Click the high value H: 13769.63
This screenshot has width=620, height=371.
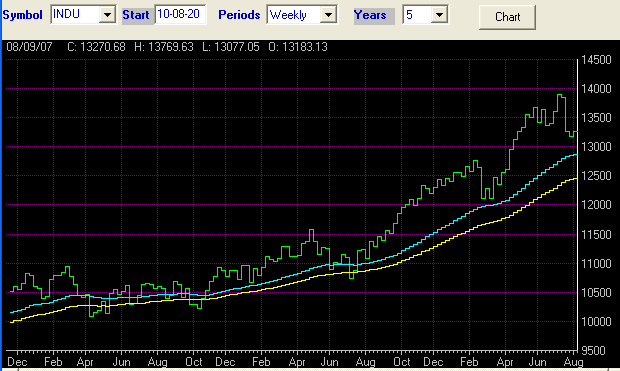point(164,47)
